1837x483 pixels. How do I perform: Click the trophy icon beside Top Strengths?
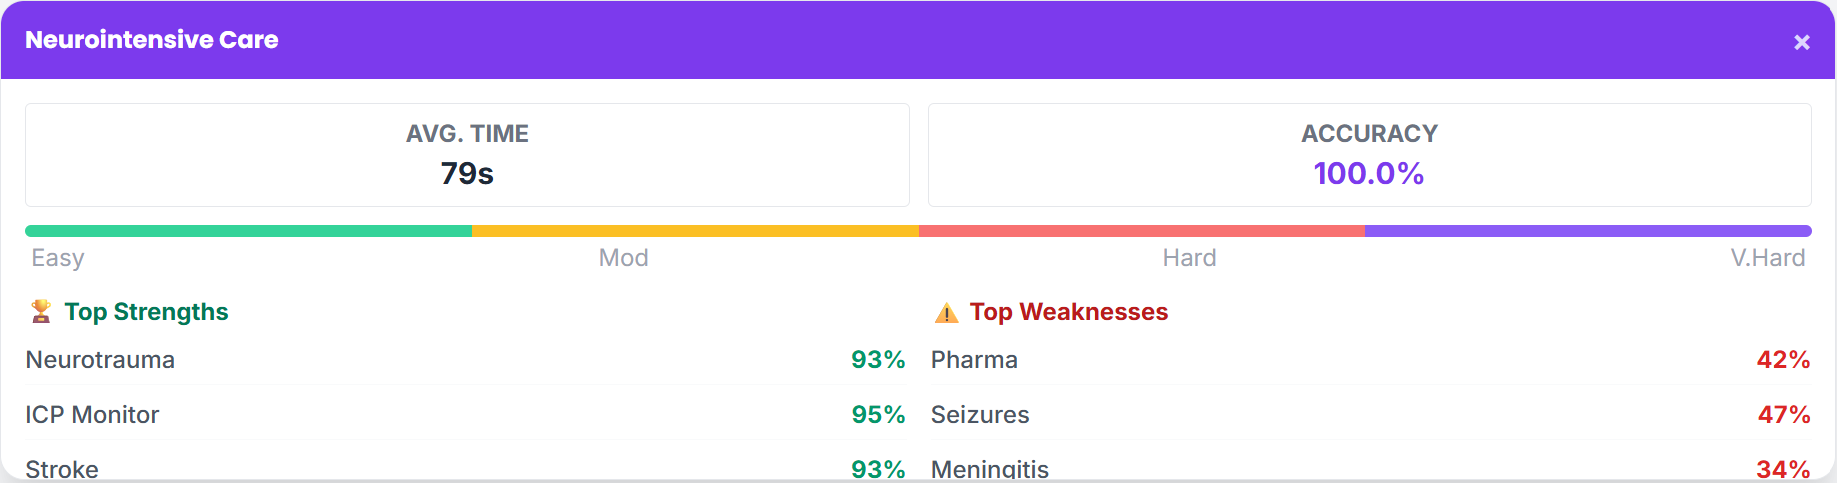coord(41,312)
